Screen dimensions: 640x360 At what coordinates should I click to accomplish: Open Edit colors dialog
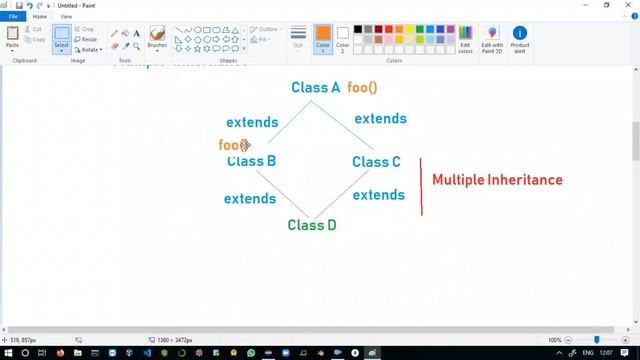(465, 40)
